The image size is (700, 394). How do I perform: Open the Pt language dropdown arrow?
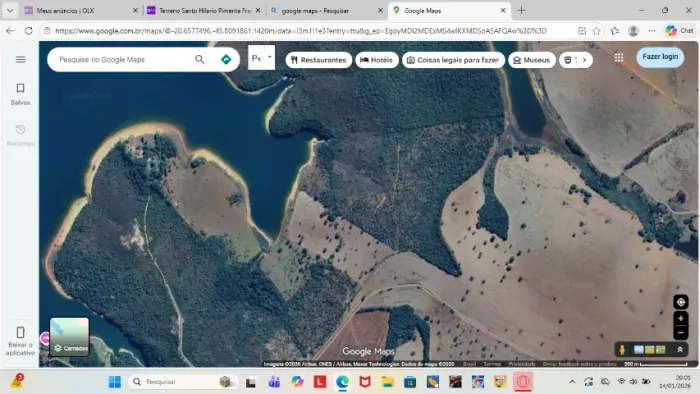[x=270, y=57]
